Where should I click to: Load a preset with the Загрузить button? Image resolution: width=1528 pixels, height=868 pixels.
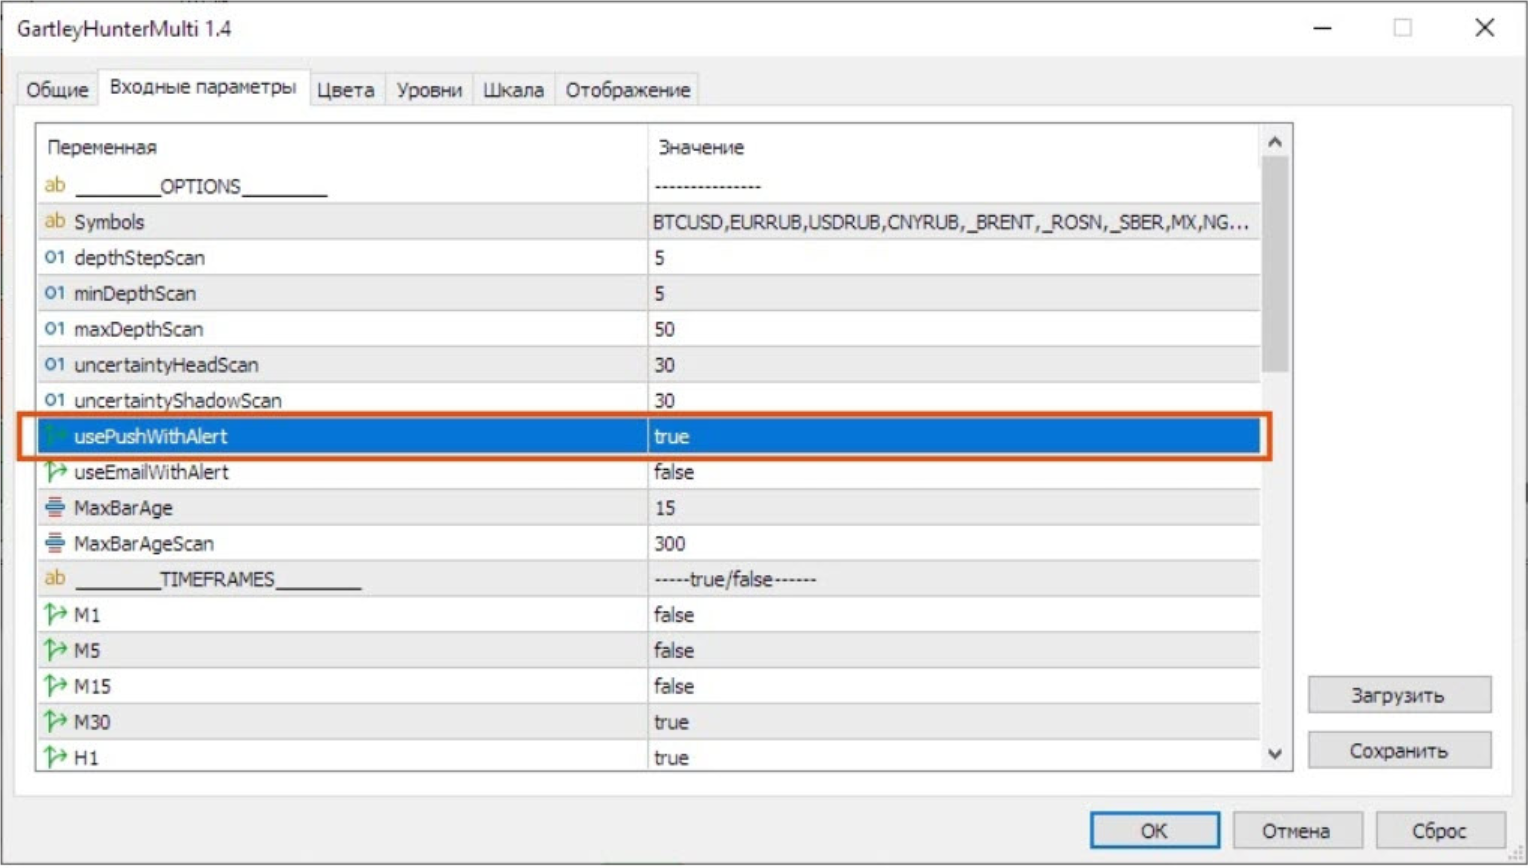click(x=1399, y=695)
